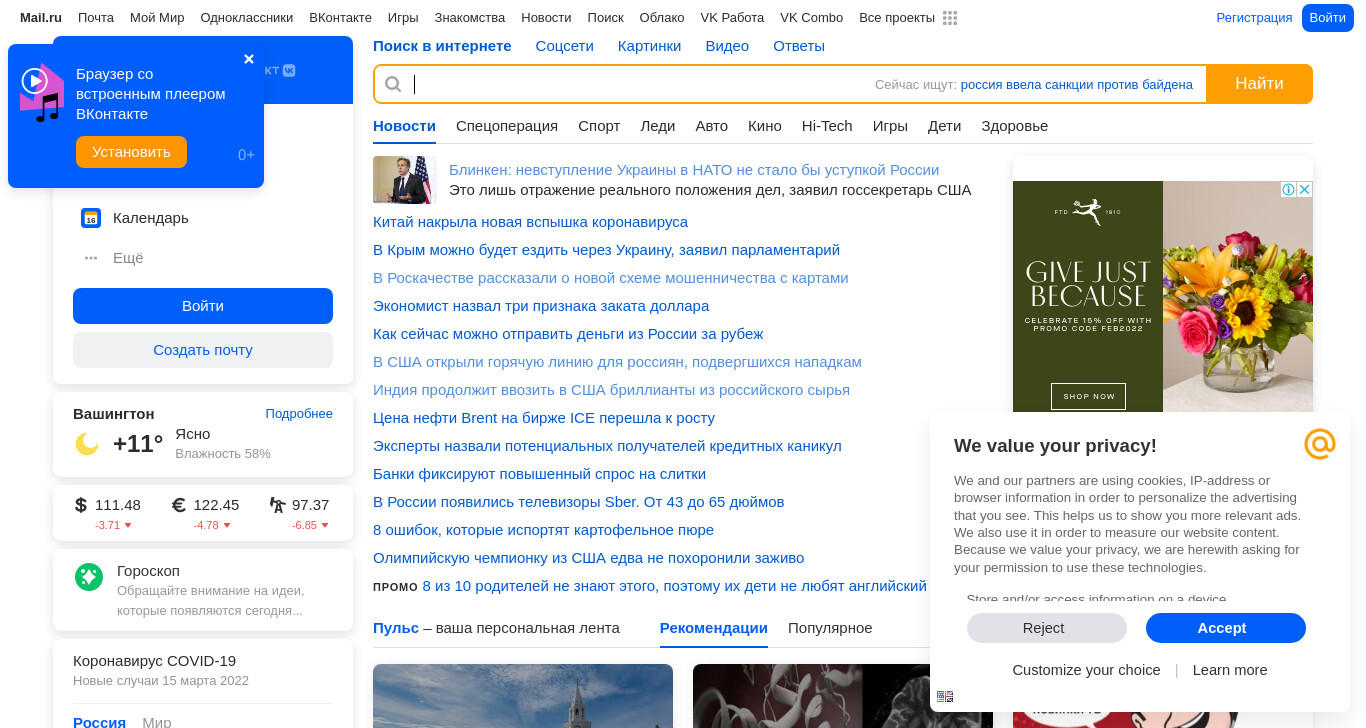Expand the Ещё three-dots menu
Image resolution: width=1366 pixels, height=728 pixels.
91,258
